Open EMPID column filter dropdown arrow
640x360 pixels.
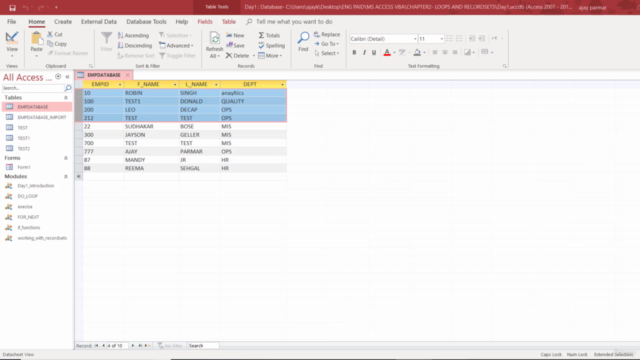tap(120, 84)
